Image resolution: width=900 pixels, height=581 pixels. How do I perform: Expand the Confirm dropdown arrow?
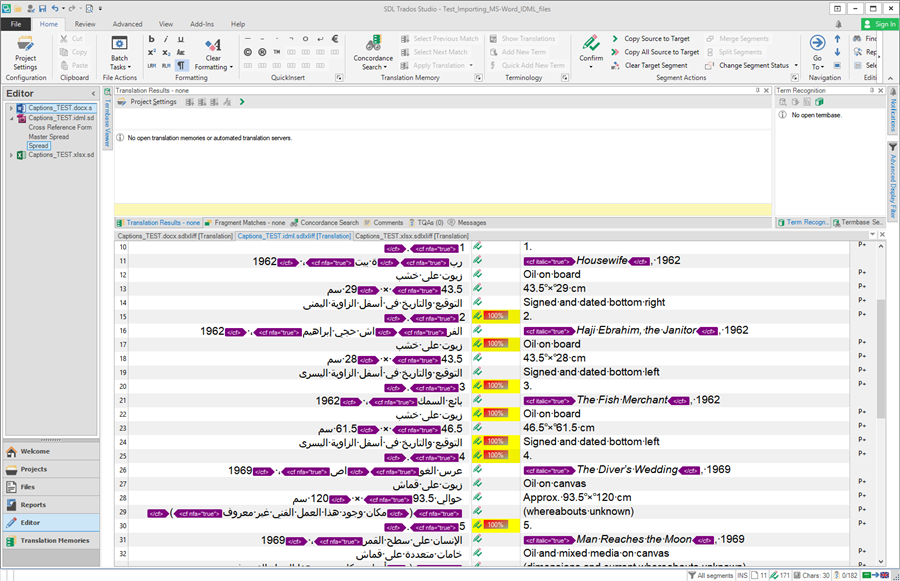pyautogui.click(x=591, y=67)
